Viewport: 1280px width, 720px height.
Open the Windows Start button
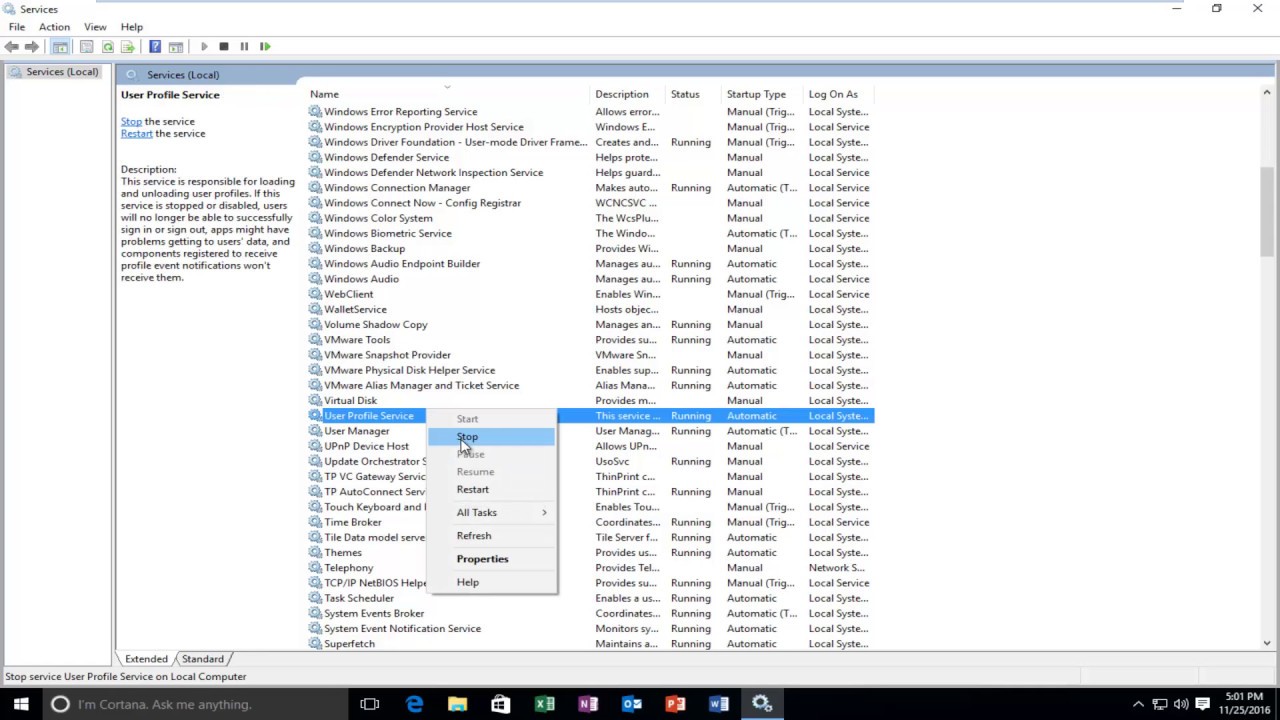pyautogui.click(x=21, y=704)
